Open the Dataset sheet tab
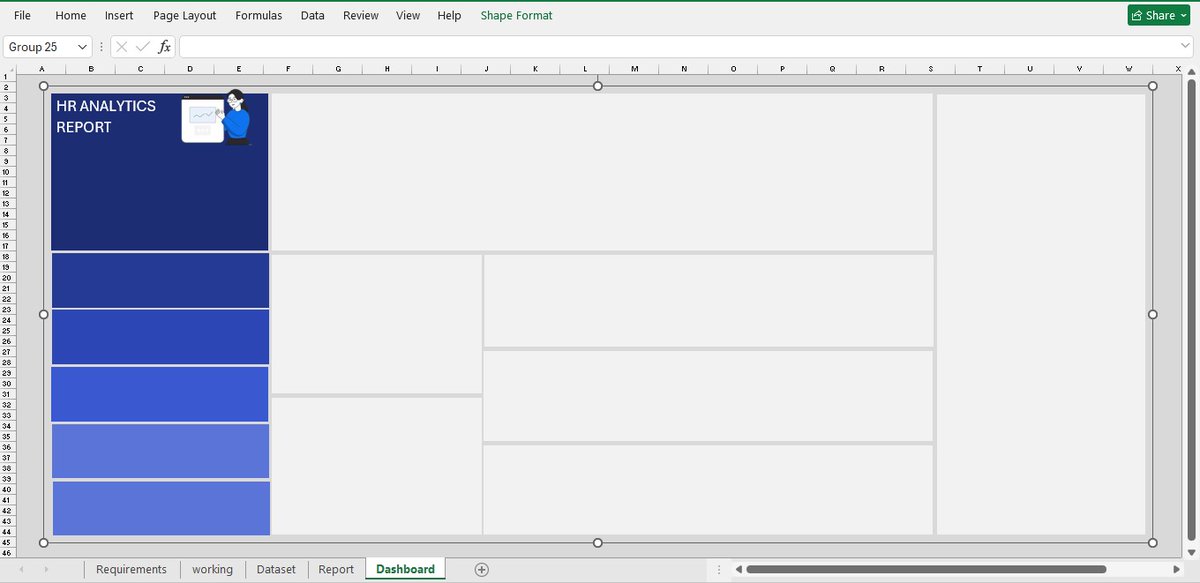This screenshot has height=583, width=1200. 276,568
